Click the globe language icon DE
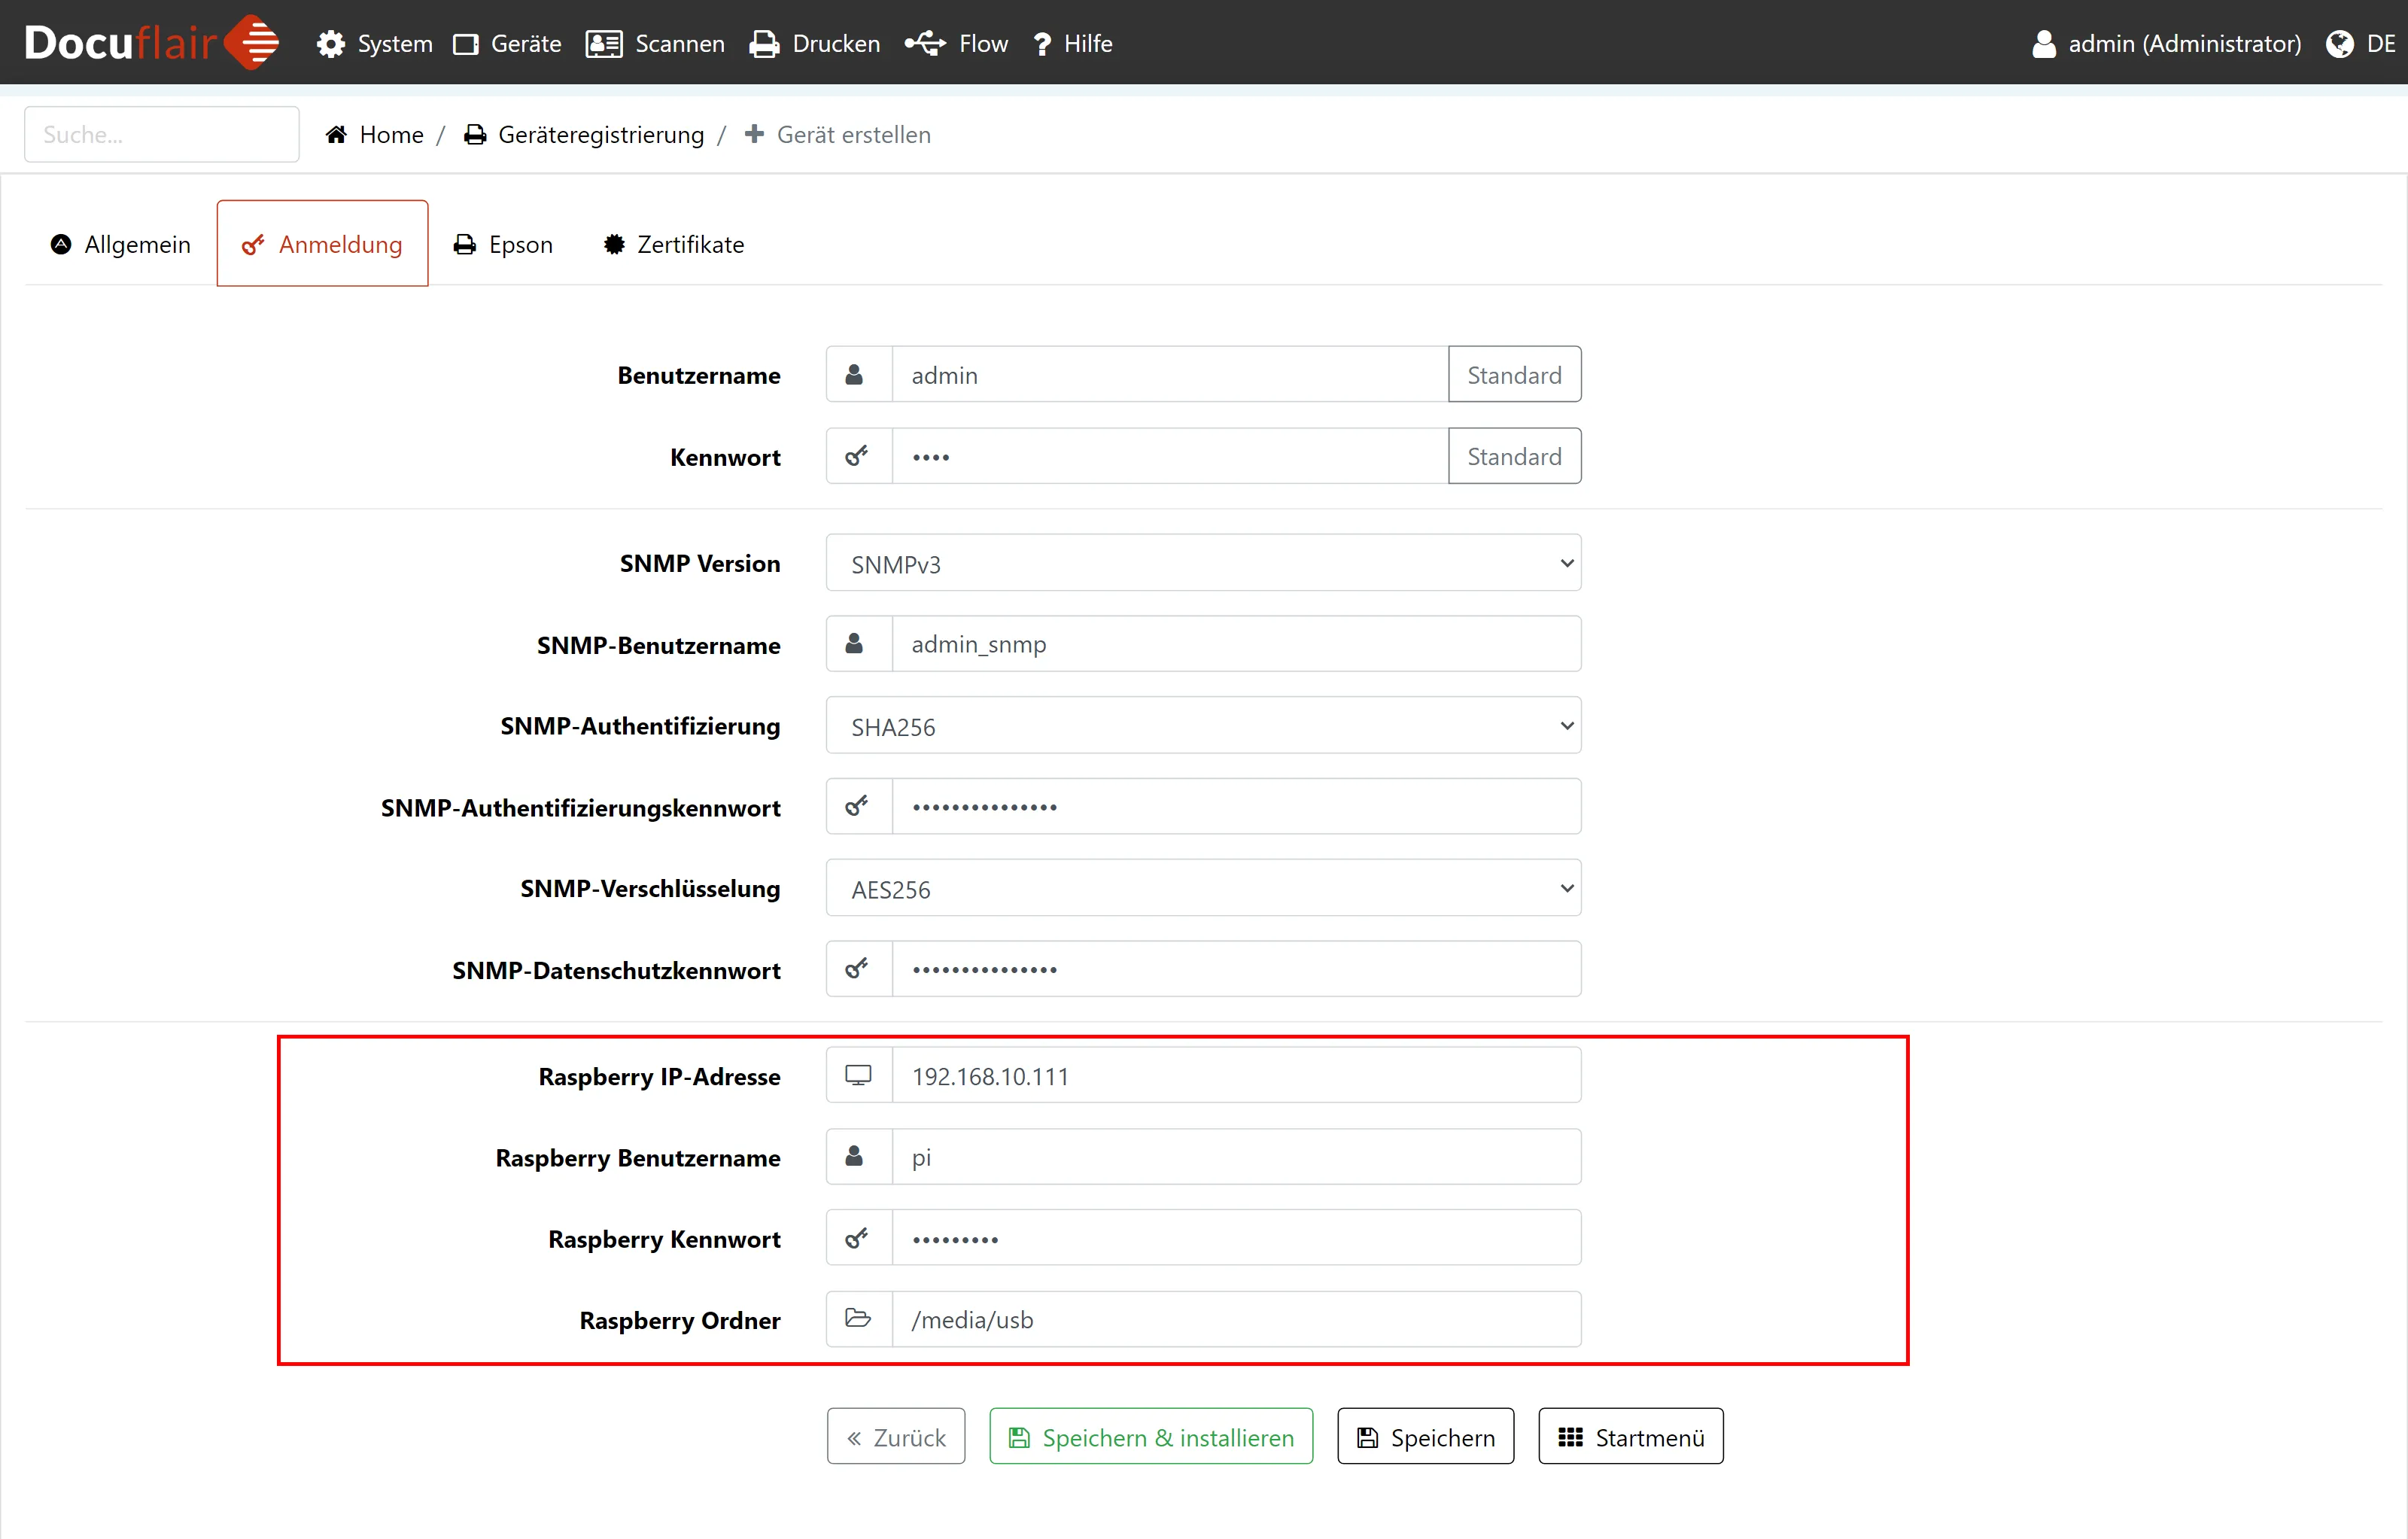The width and height of the screenshot is (2408, 1539). 2339,44
